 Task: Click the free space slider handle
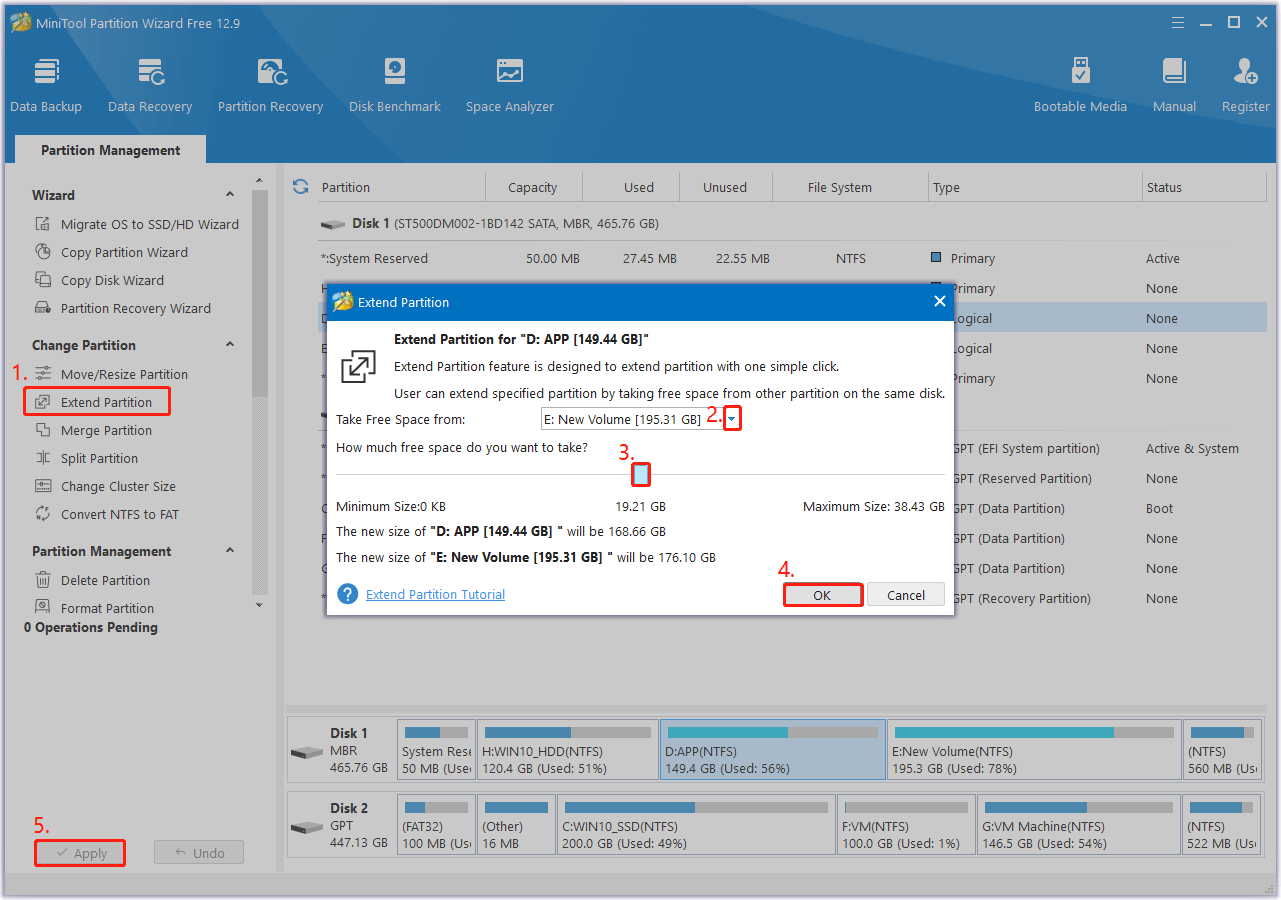click(x=641, y=475)
